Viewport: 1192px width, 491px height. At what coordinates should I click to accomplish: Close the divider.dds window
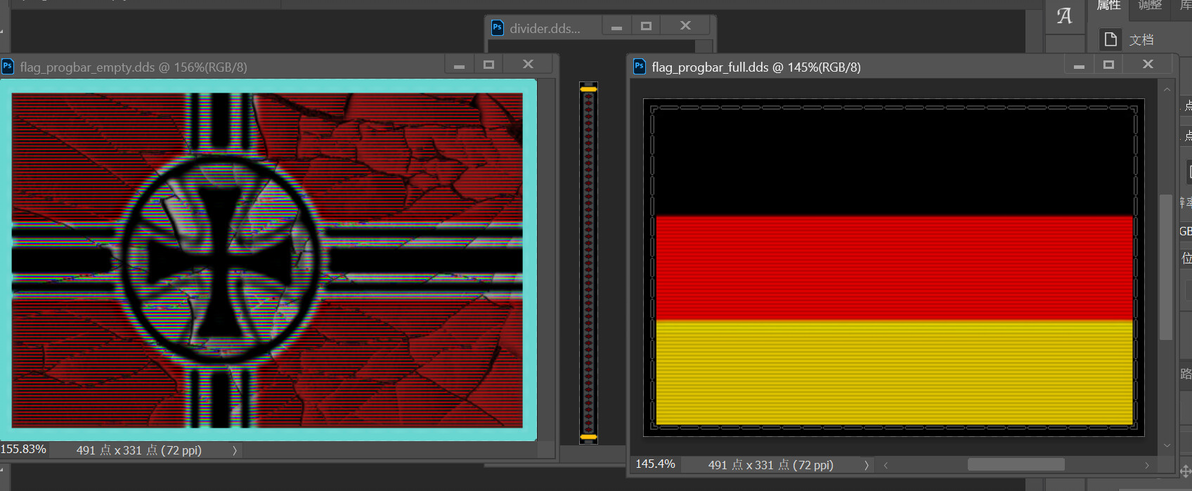click(x=685, y=26)
